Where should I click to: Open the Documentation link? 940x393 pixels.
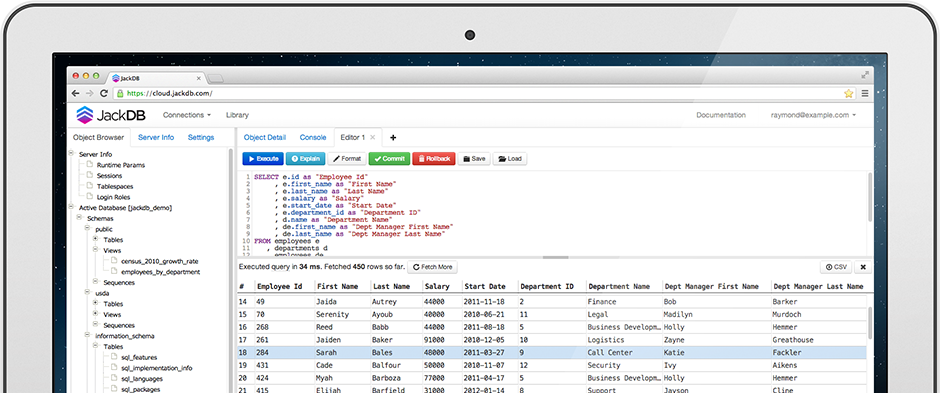pyautogui.click(x=721, y=115)
